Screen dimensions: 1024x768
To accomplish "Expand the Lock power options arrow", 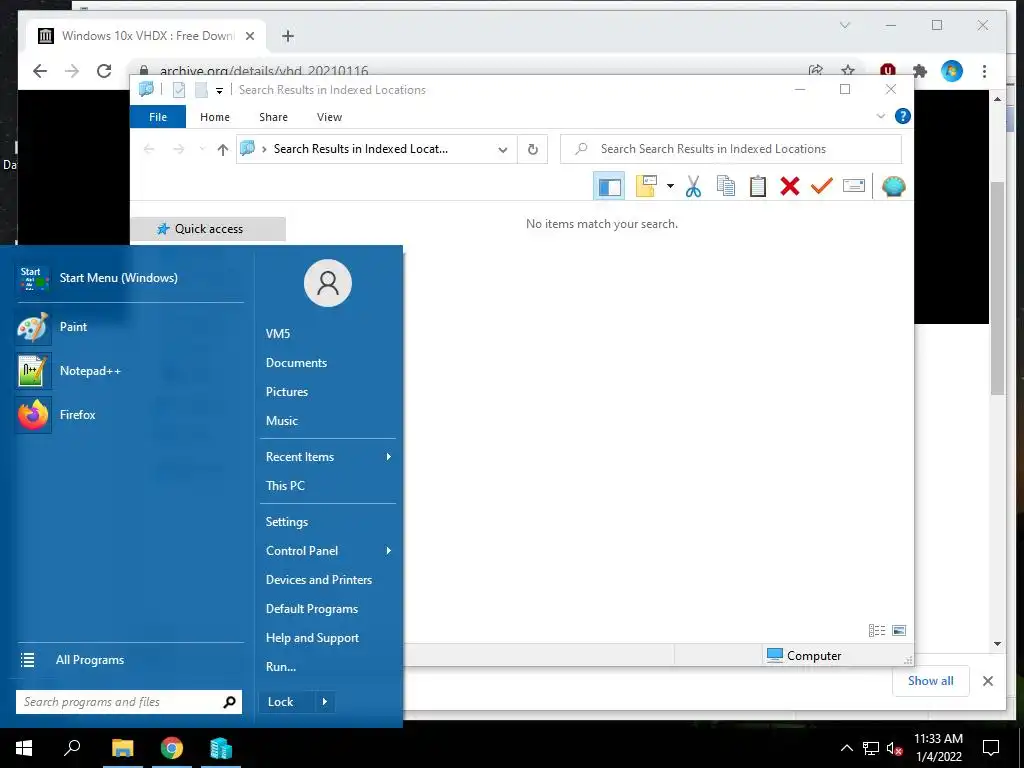I will coord(325,702).
